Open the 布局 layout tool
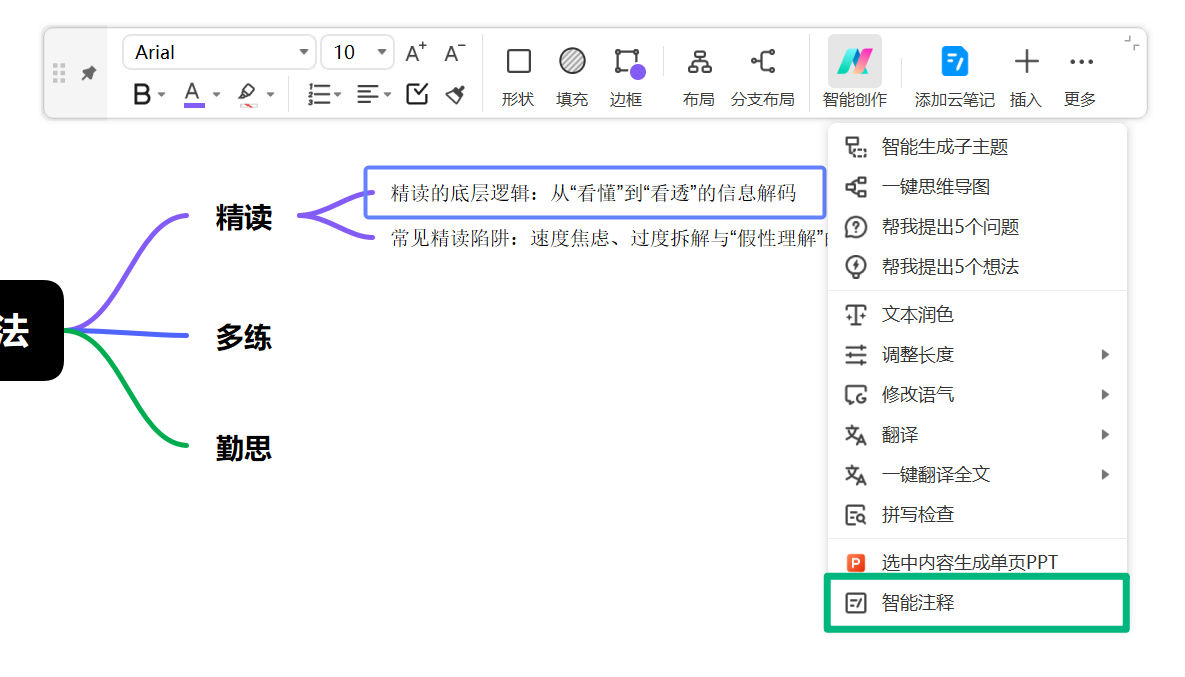 point(699,77)
